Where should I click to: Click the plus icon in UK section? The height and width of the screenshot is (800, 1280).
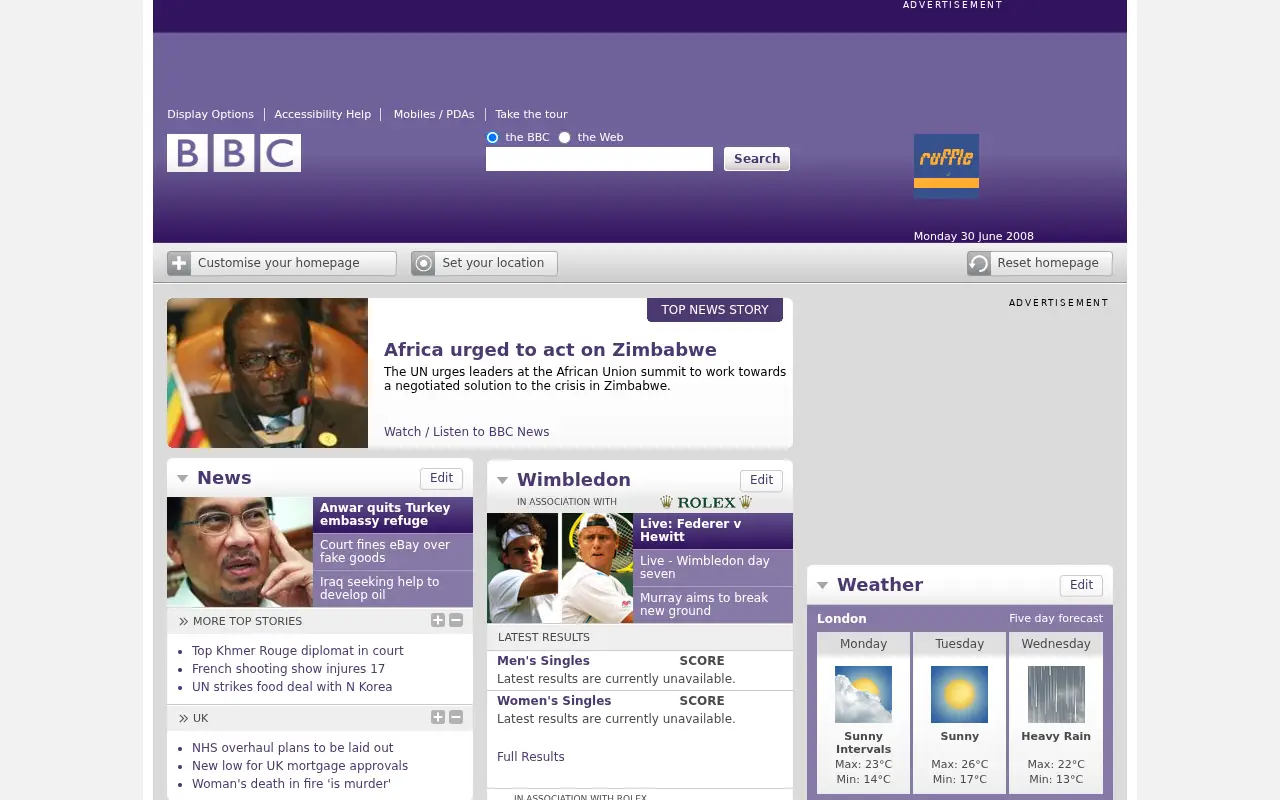438,717
